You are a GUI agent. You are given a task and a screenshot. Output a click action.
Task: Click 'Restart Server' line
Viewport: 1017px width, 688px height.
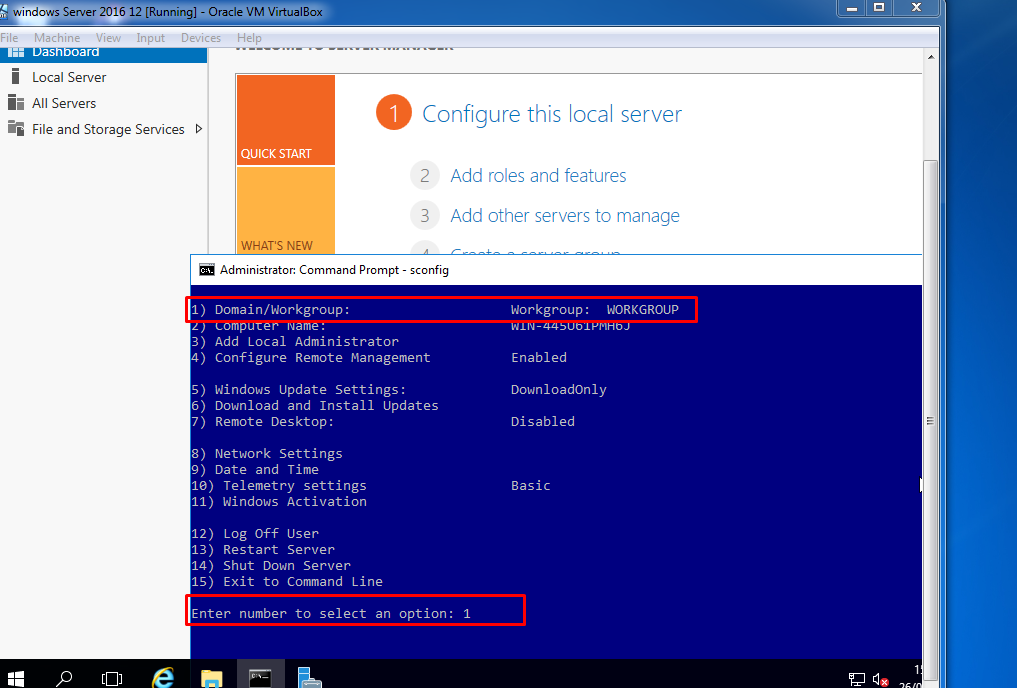[x=279, y=550]
